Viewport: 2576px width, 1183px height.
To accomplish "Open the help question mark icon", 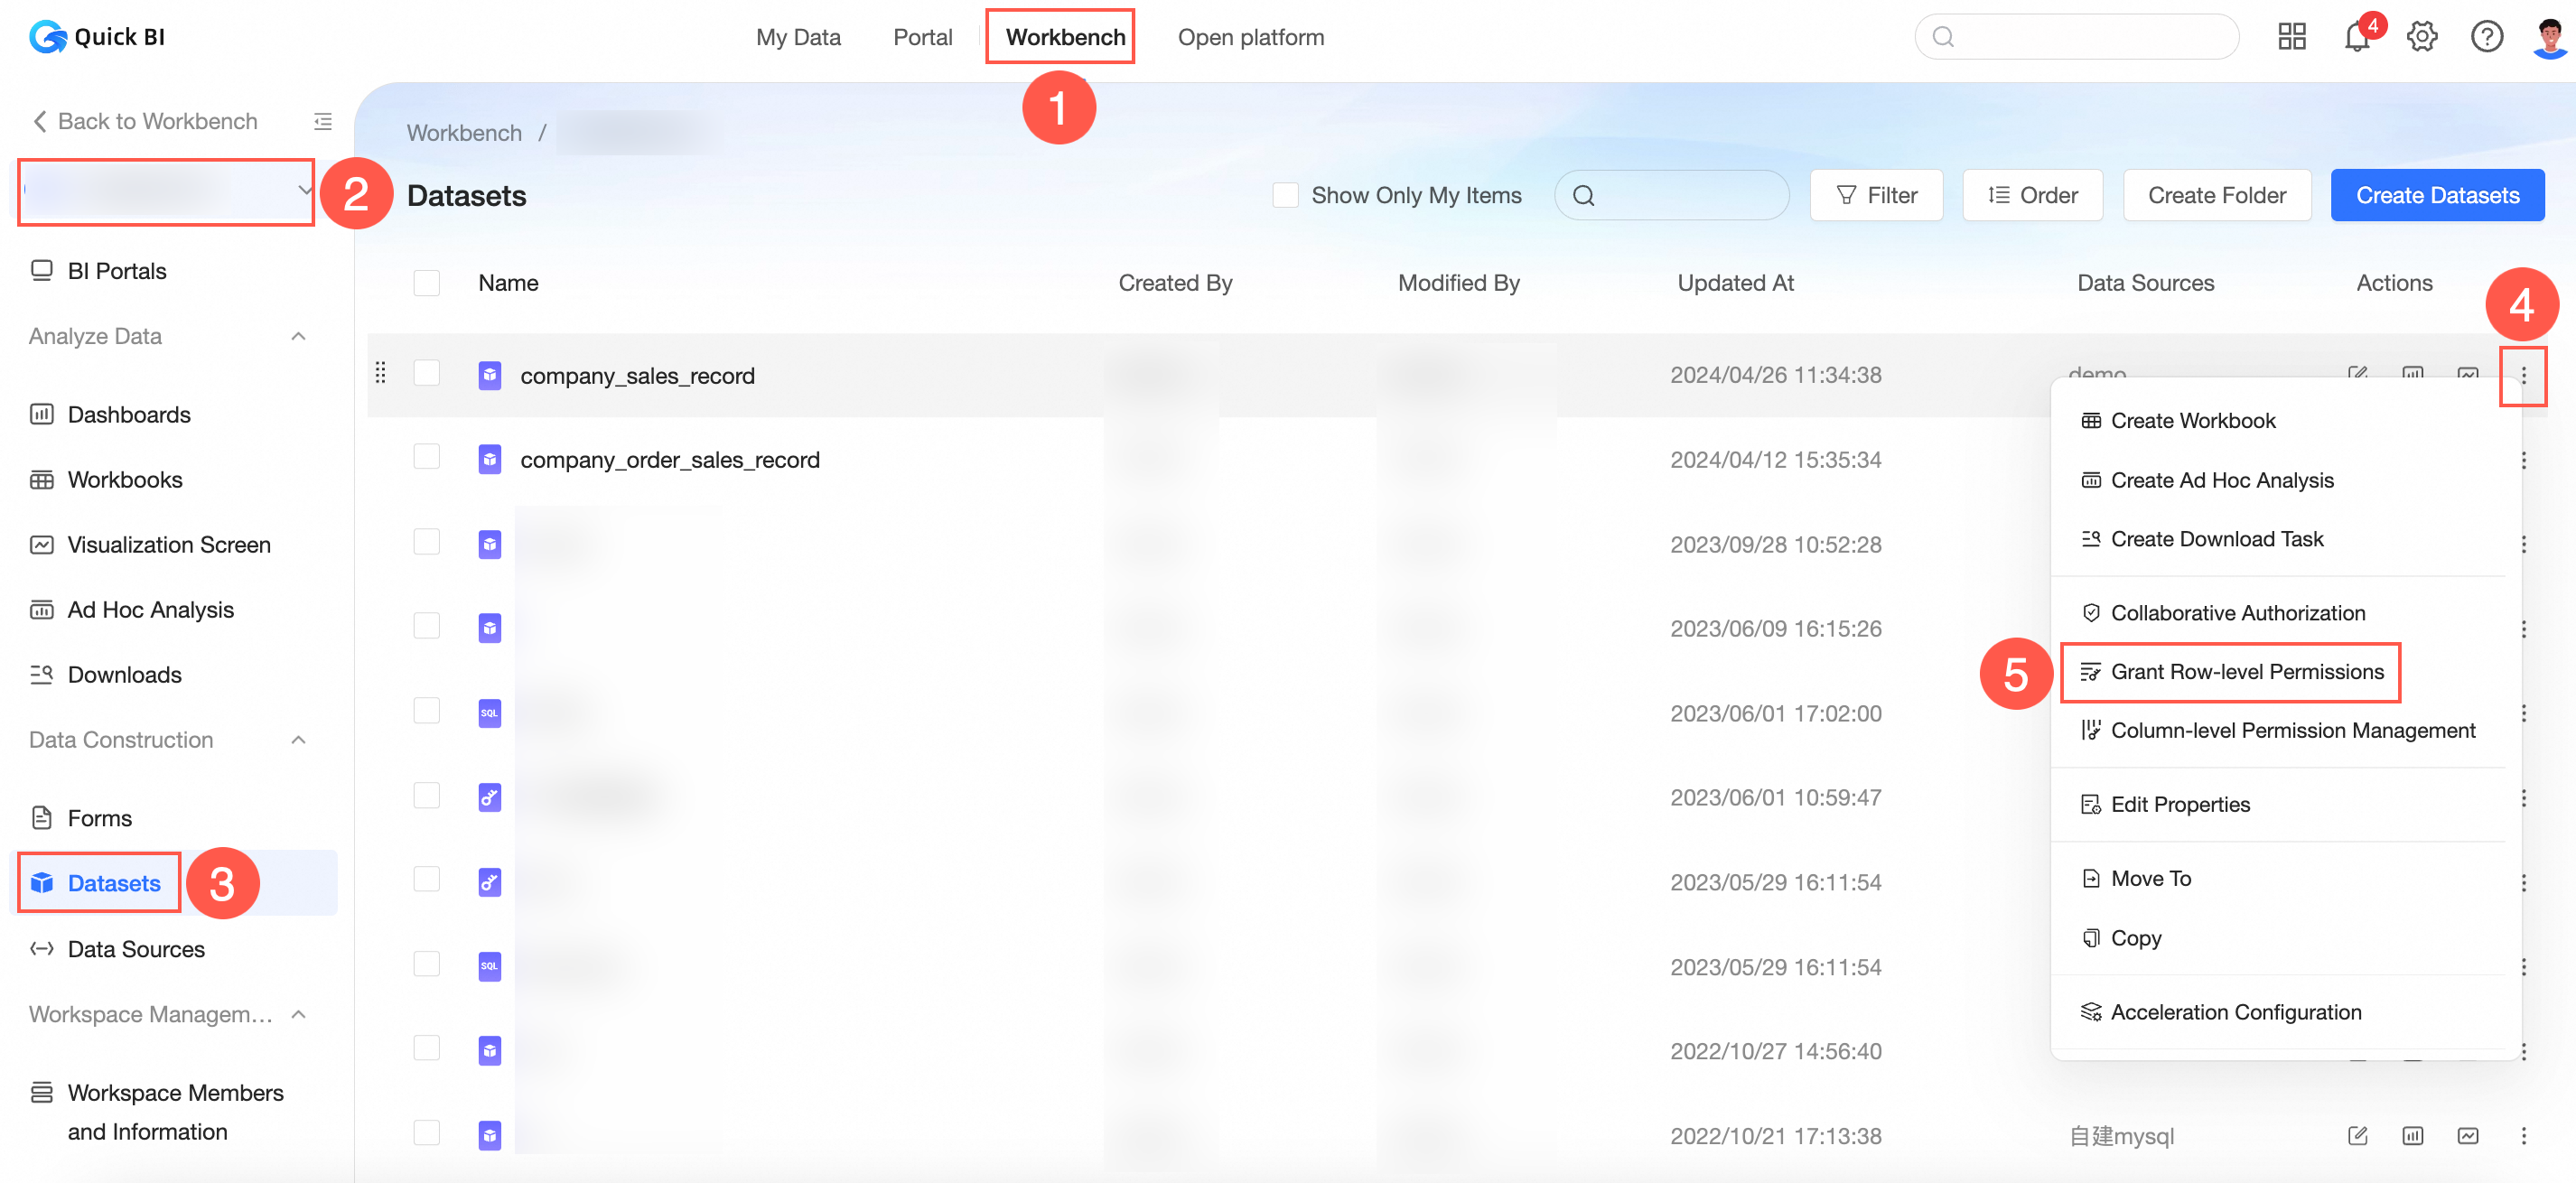I will (2486, 37).
